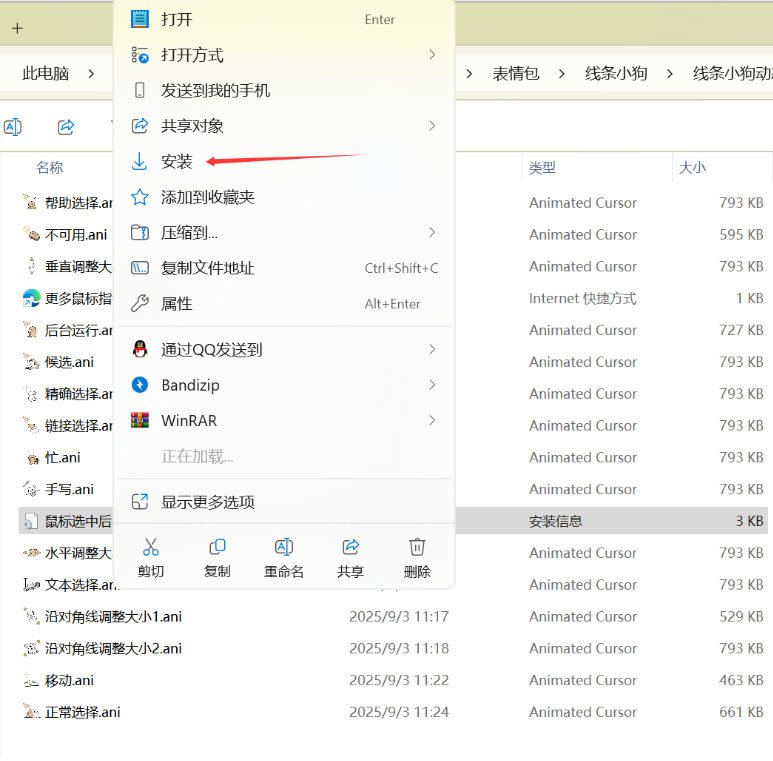
Task: Click the 2025/9/3 11:22 date cell
Action: (399, 680)
